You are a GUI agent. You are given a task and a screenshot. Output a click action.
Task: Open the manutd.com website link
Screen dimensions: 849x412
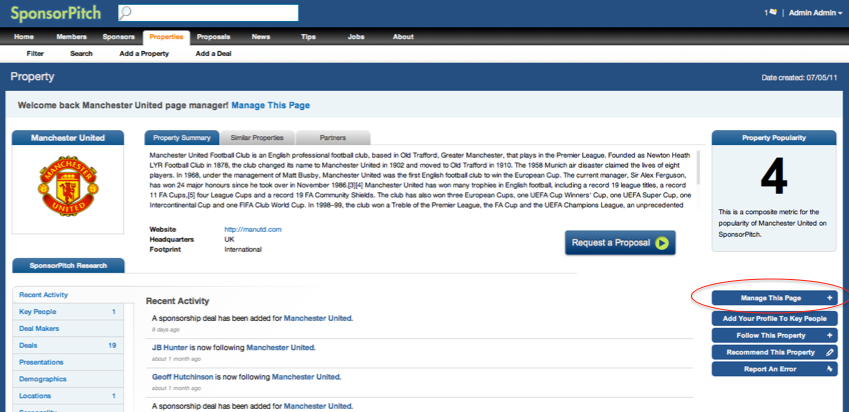click(x=253, y=230)
